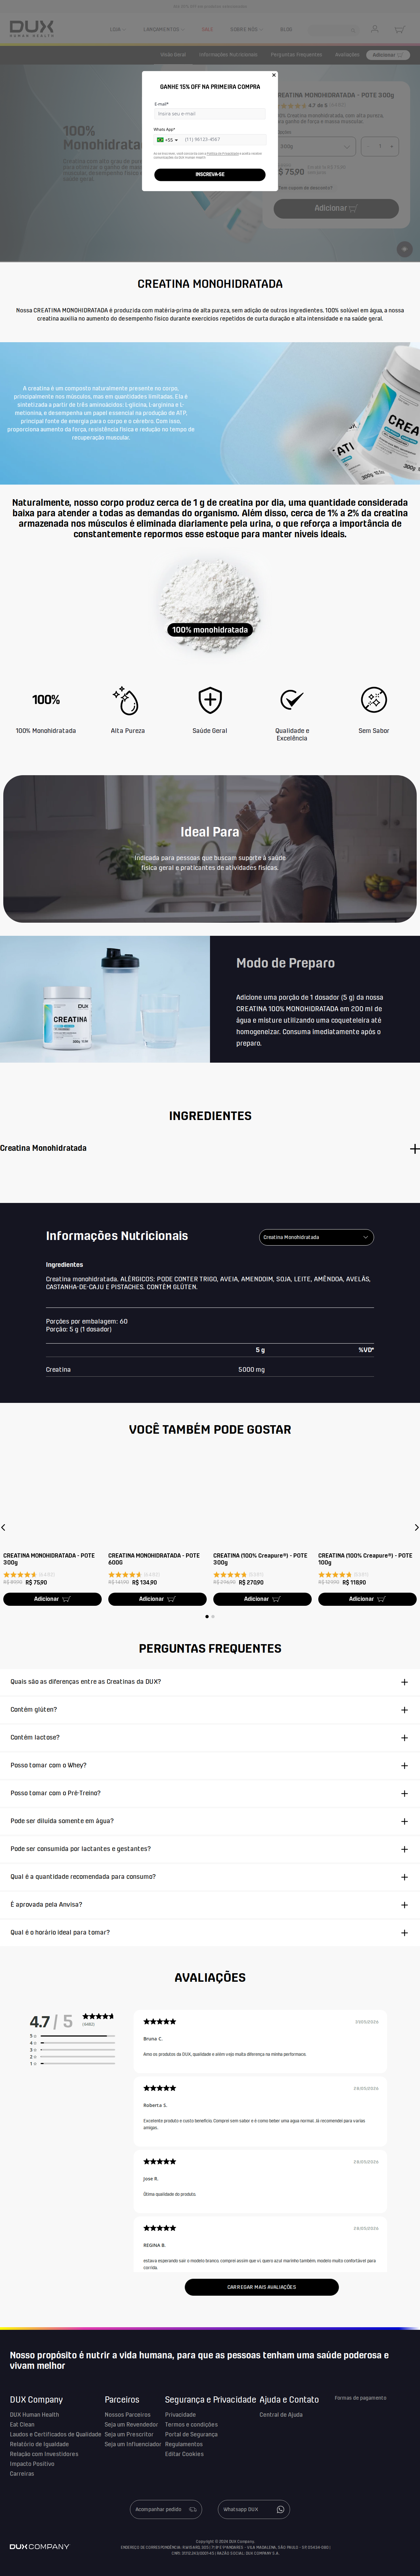The width and height of the screenshot is (420, 2576).
Task: Open the user account icon in header
Action: click(x=375, y=29)
